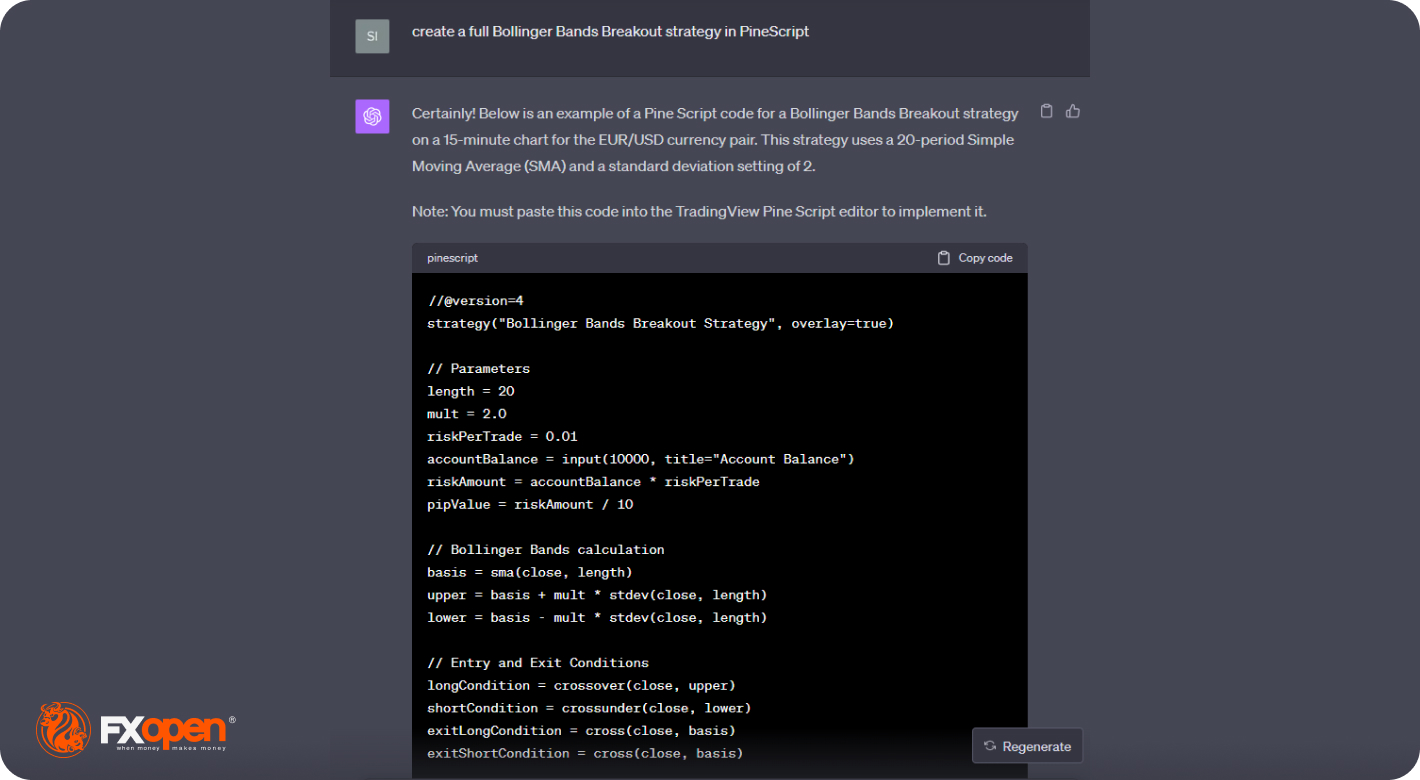This screenshot has width=1420, height=780.
Task: Click the FXOpen logo in the corner
Action: pos(135,729)
